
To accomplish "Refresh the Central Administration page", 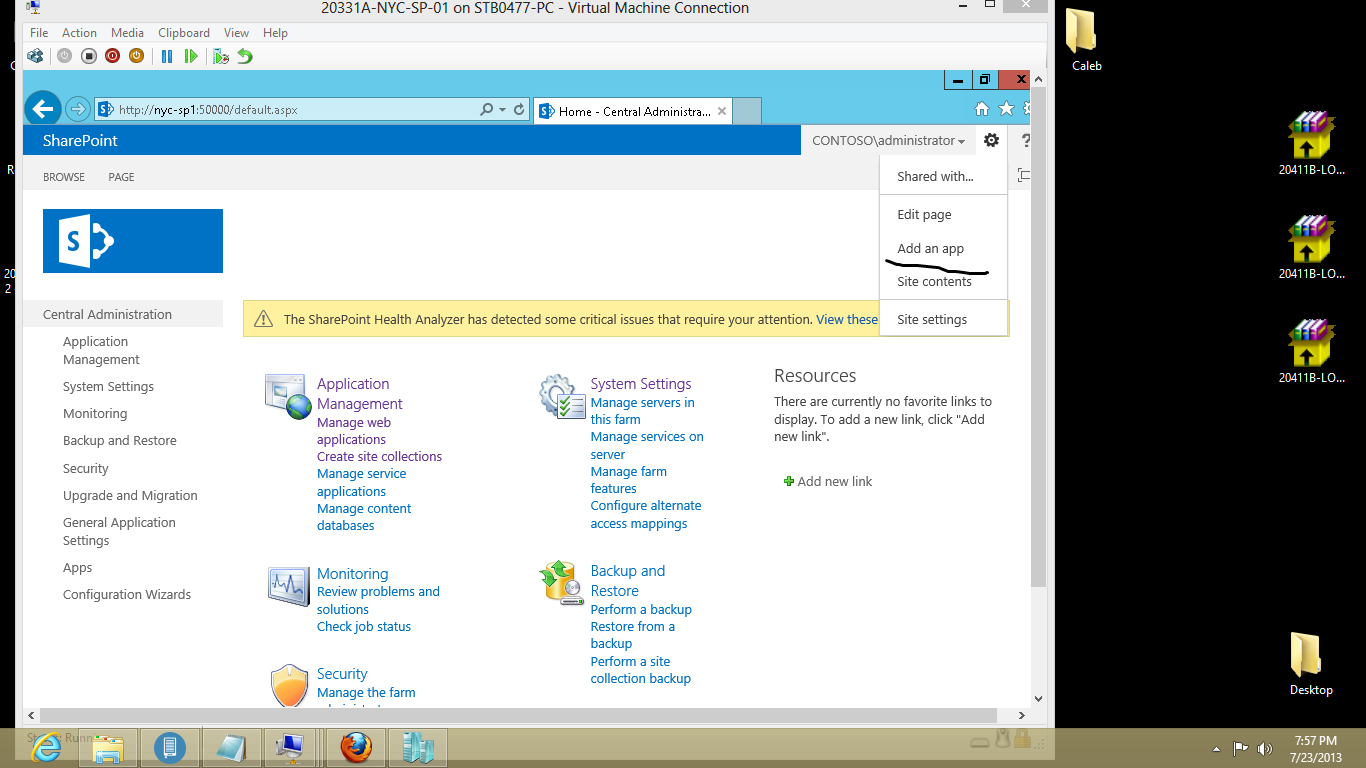I will tap(519, 110).
